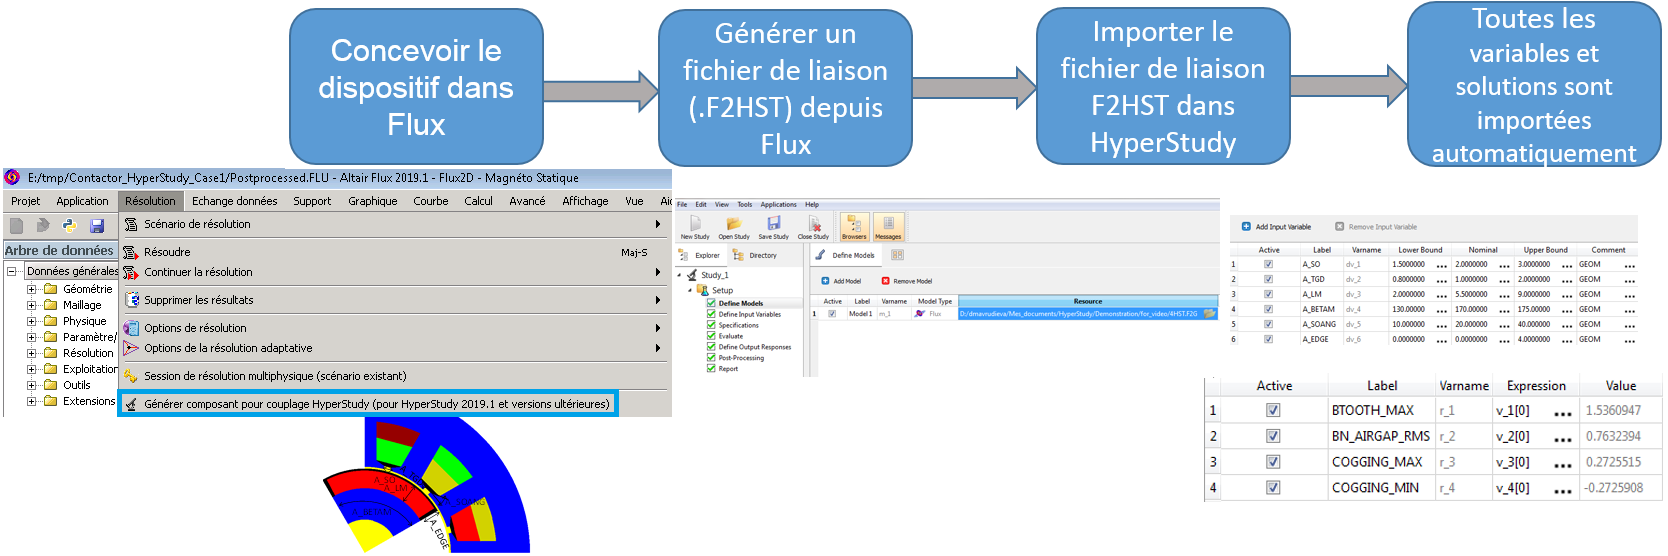Click the Open Study folder icon
1668x556 pixels.
pos(733,224)
